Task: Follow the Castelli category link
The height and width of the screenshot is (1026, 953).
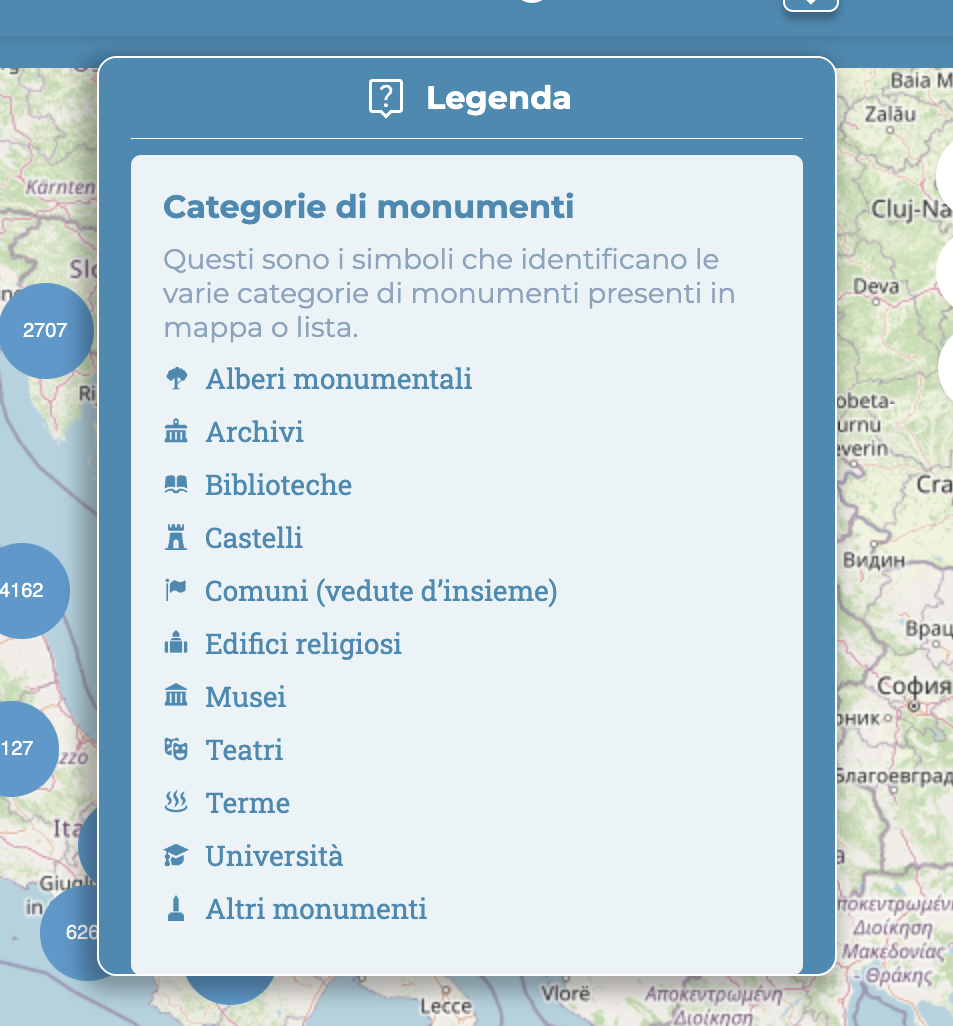Action: pyautogui.click(x=253, y=538)
